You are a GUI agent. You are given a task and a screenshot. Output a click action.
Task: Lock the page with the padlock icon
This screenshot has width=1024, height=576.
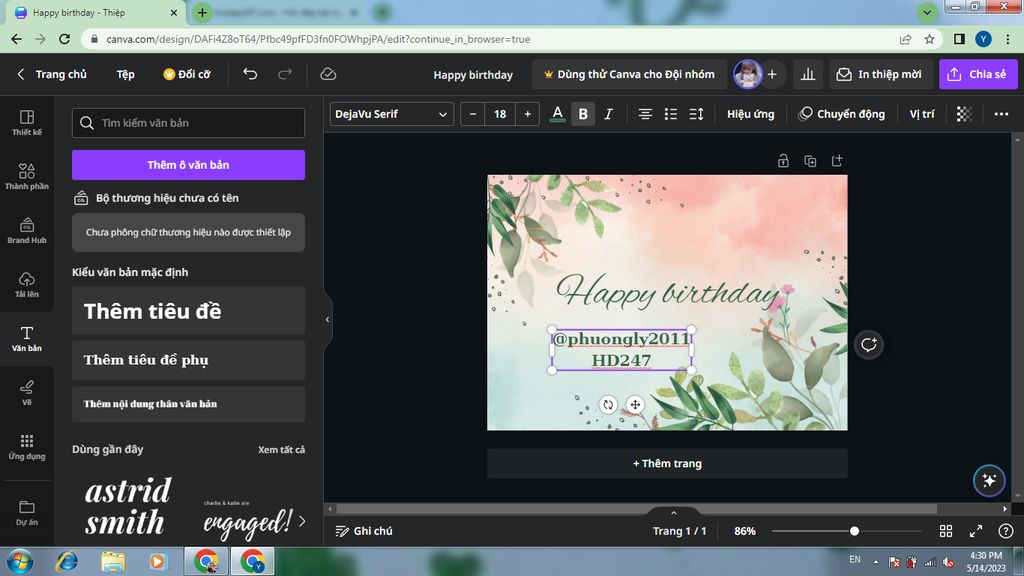(783, 161)
